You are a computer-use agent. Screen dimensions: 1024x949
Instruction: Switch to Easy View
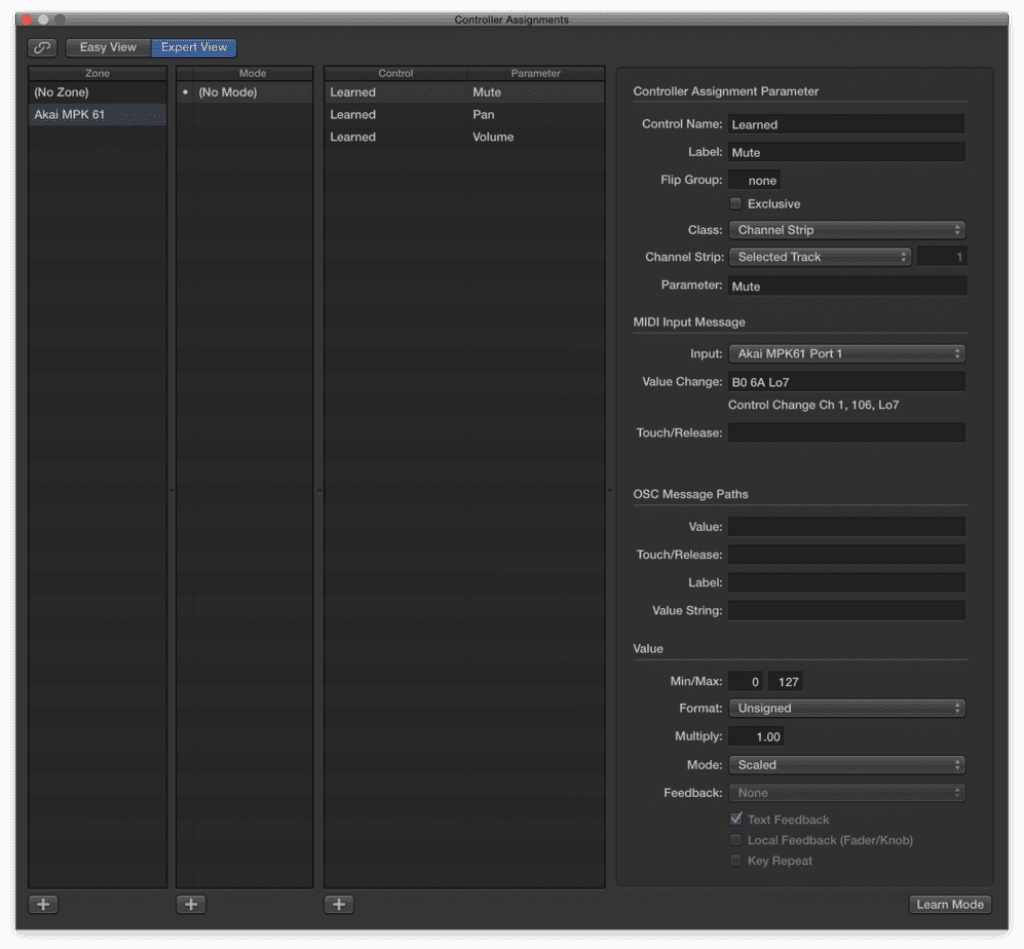point(107,47)
